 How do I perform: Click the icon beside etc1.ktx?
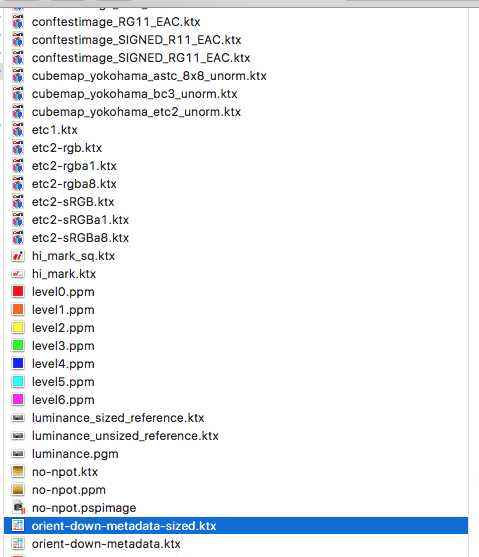(x=18, y=130)
